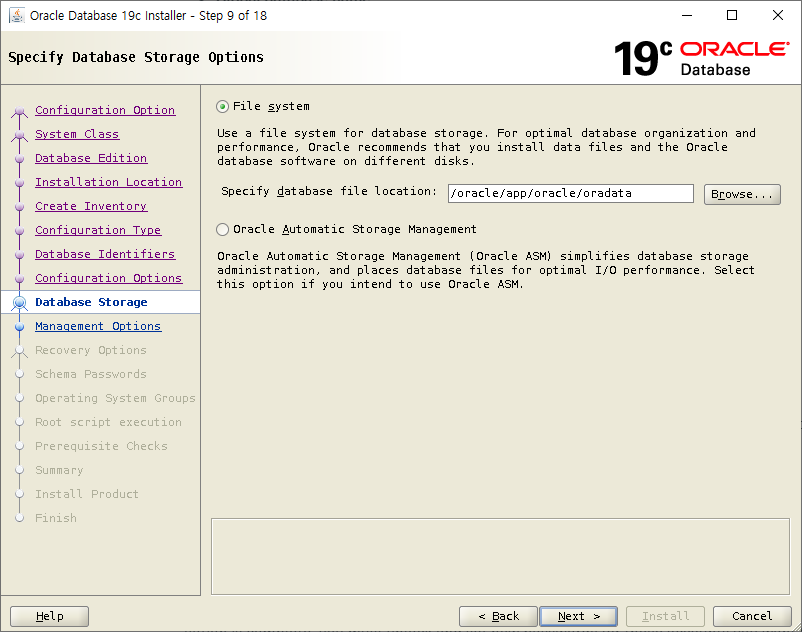The height and width of the screenshot is (632, 802).
Task: Close the Oracle installer window
Action: (777, 15)
